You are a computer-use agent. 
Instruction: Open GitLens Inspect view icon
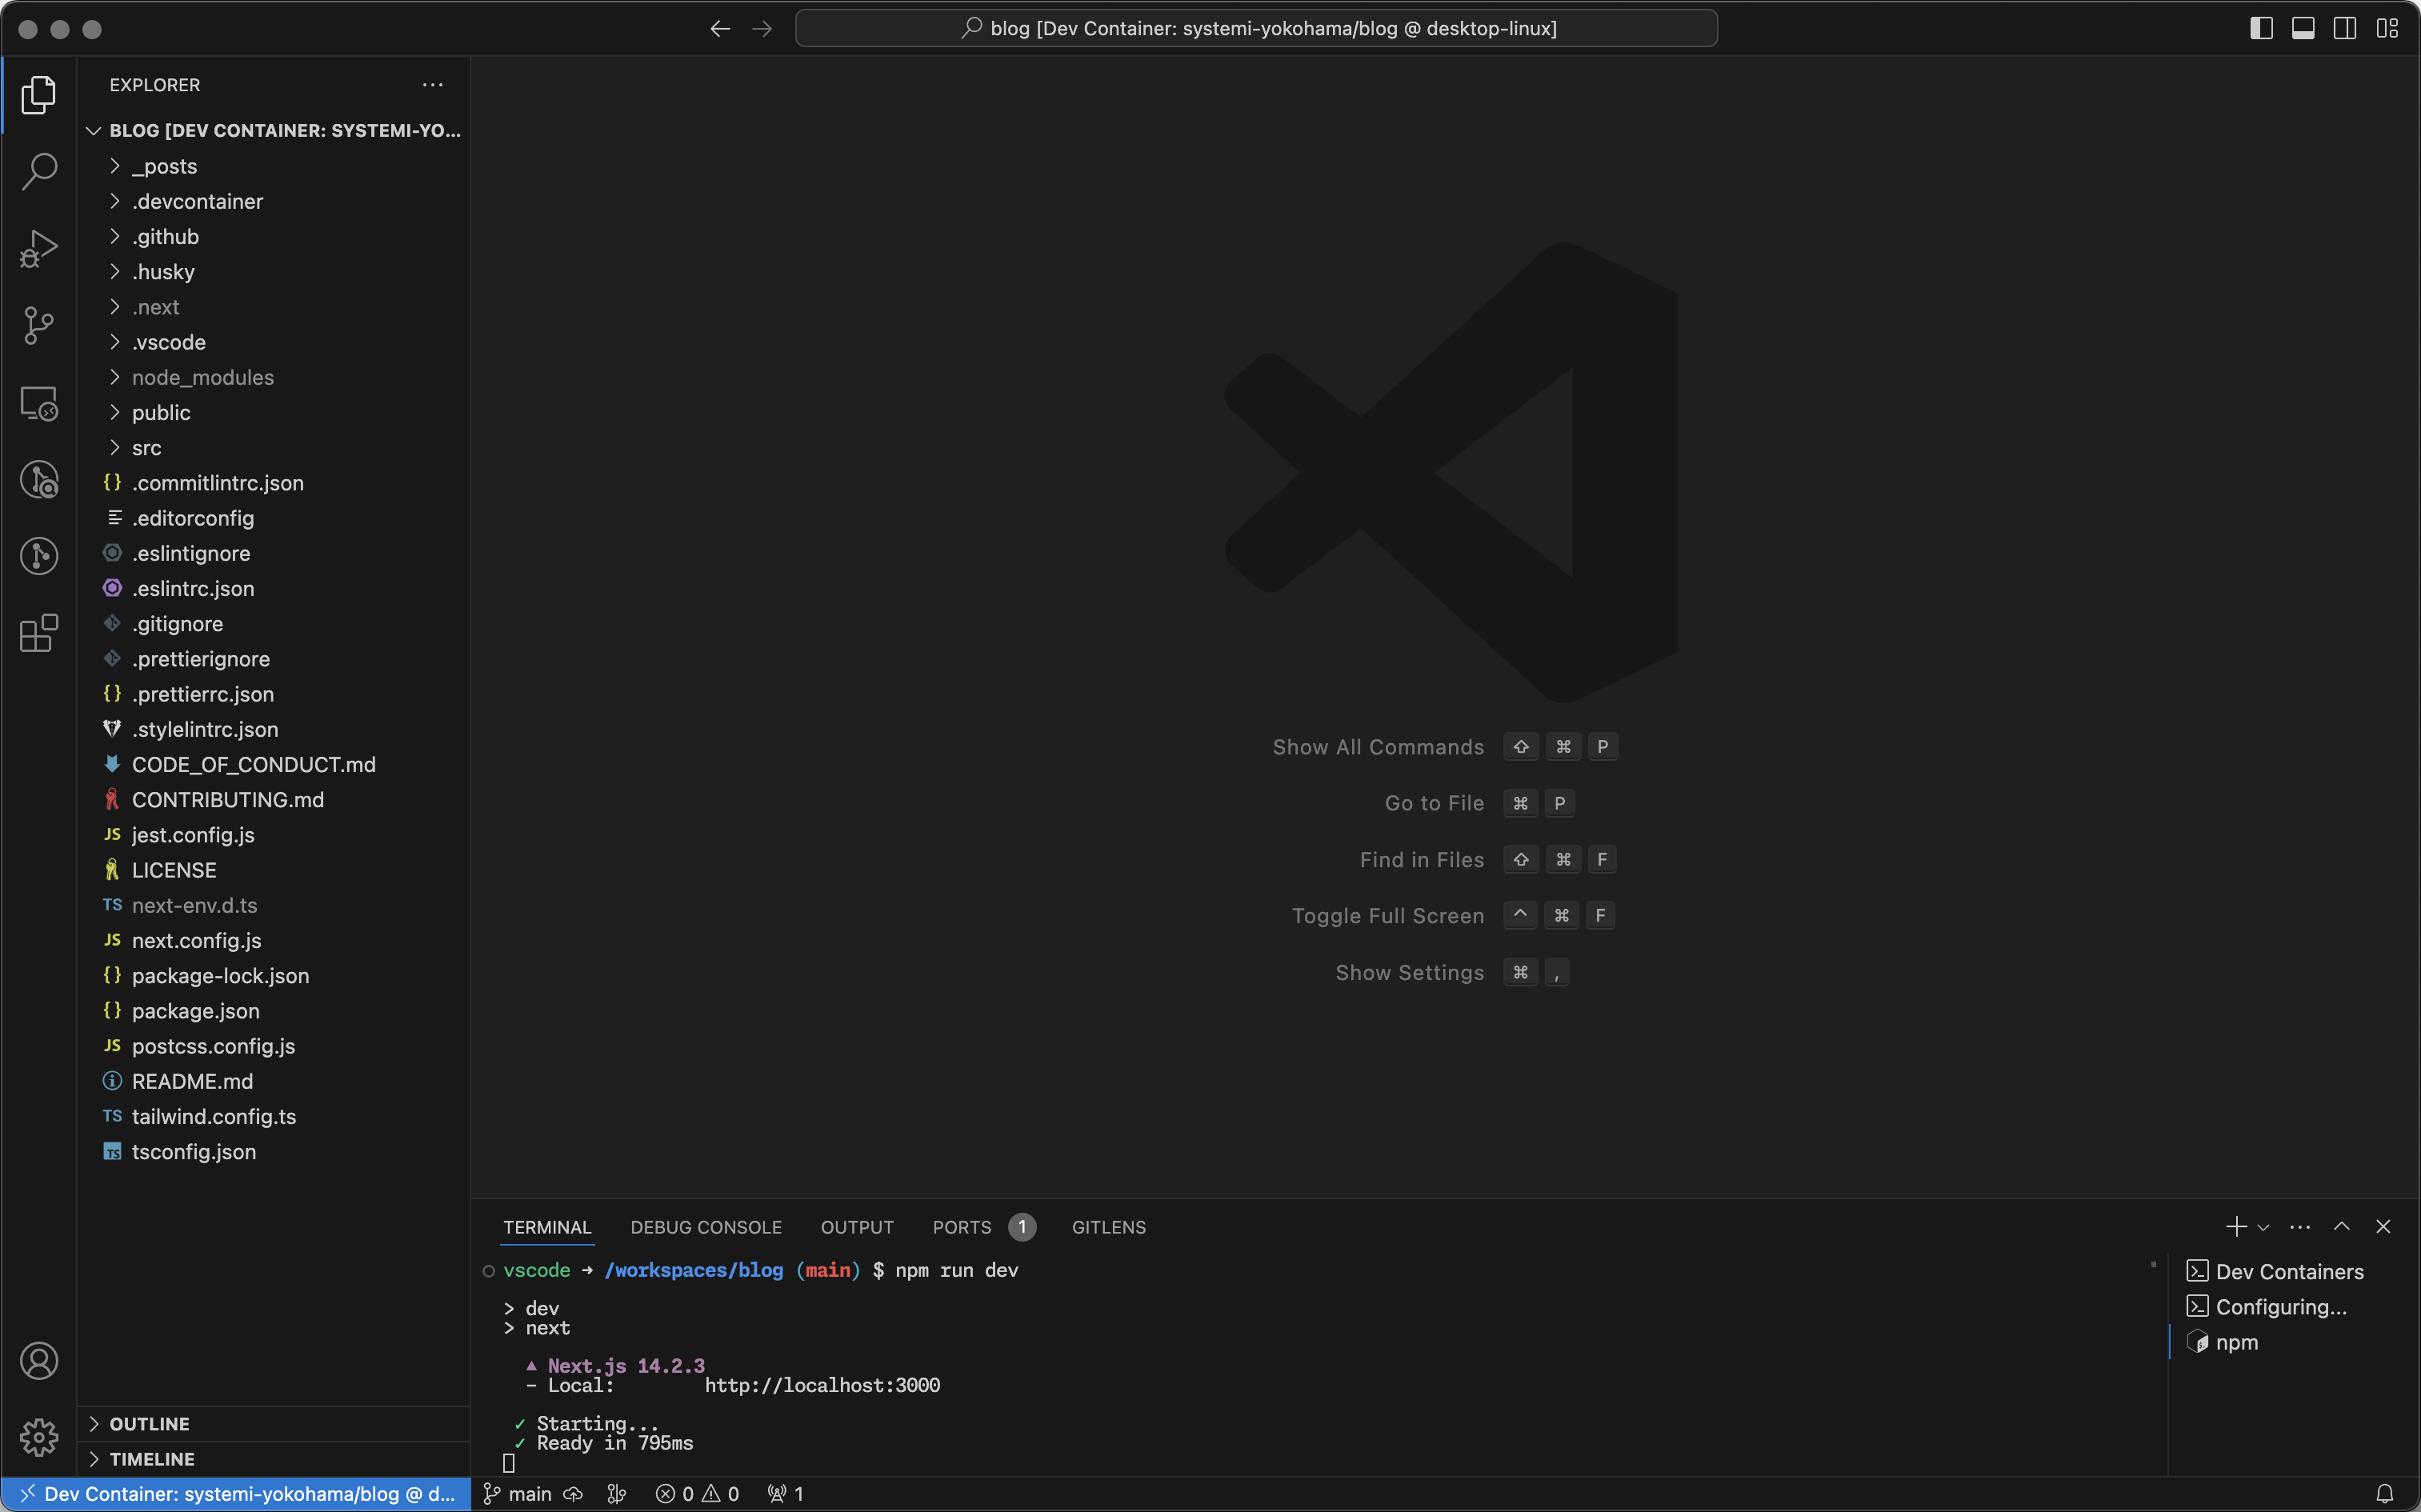pos(38,480)
